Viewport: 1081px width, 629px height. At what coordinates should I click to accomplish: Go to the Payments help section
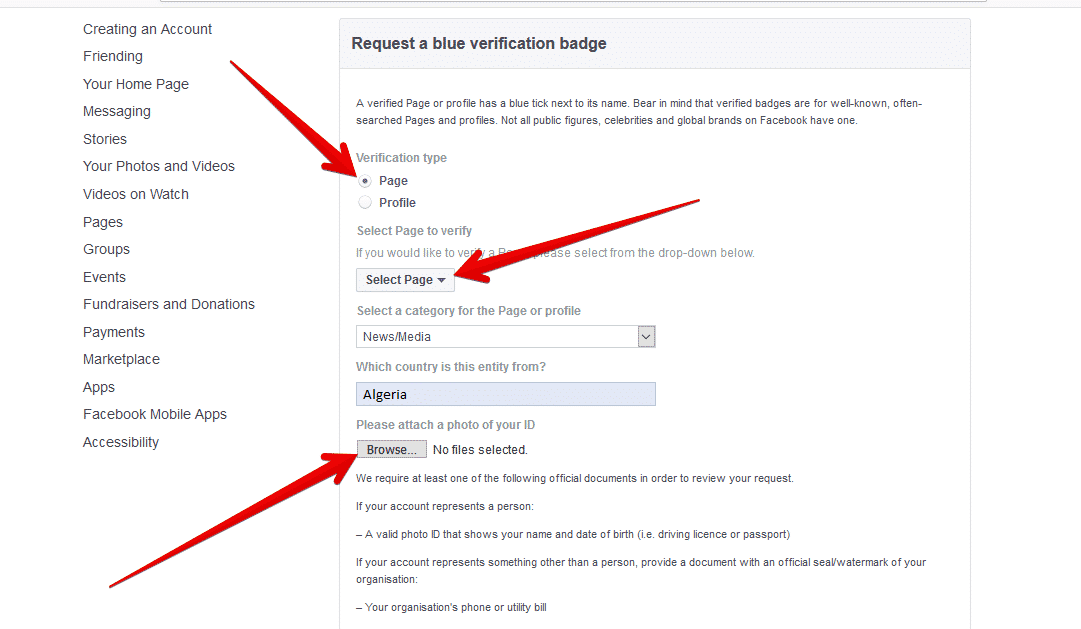[x=114, y=332]
